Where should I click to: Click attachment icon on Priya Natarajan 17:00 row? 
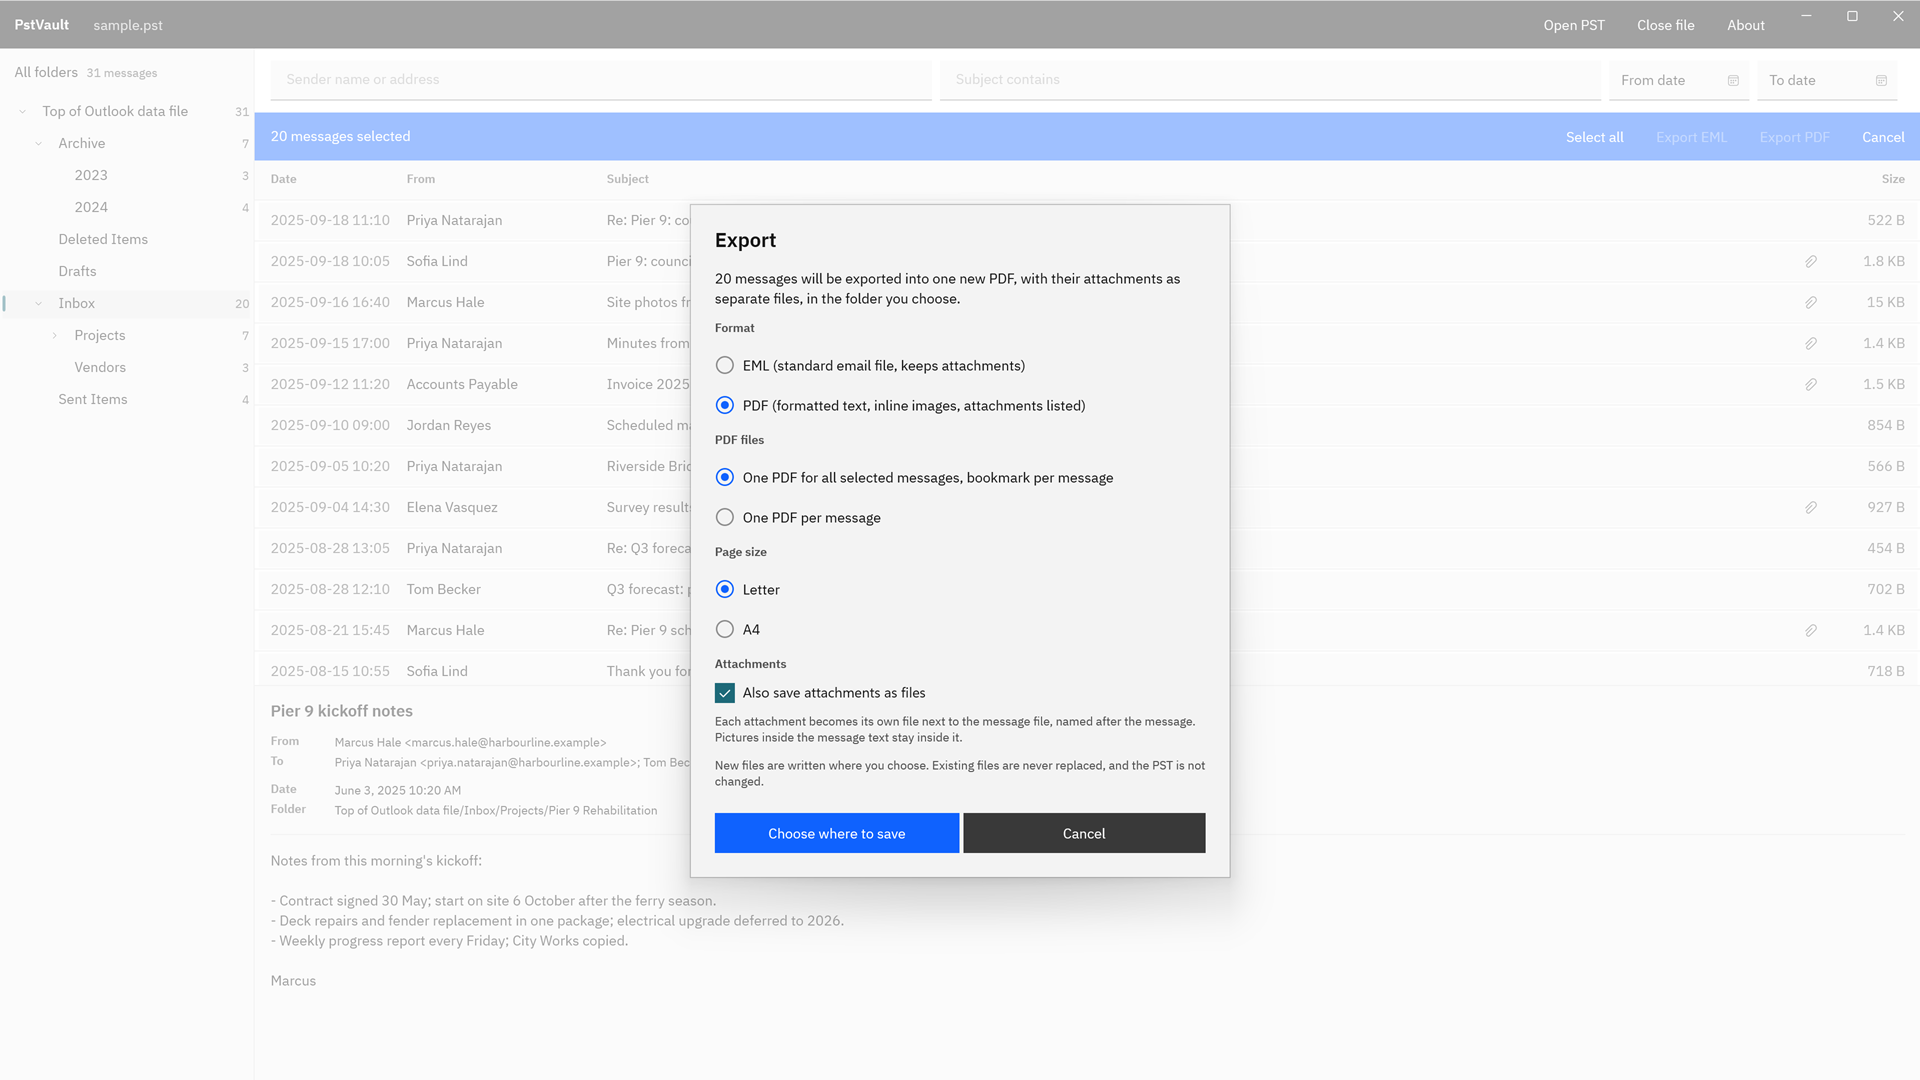click(1811, 343)
